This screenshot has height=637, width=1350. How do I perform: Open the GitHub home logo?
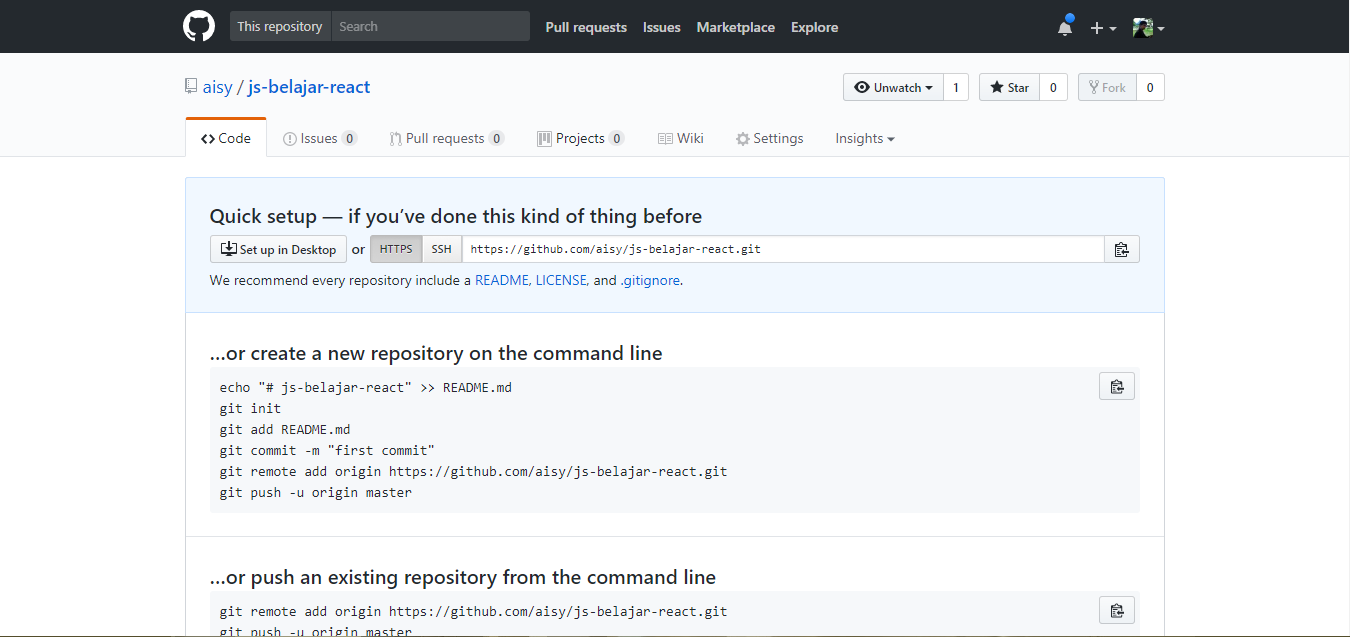199,27
